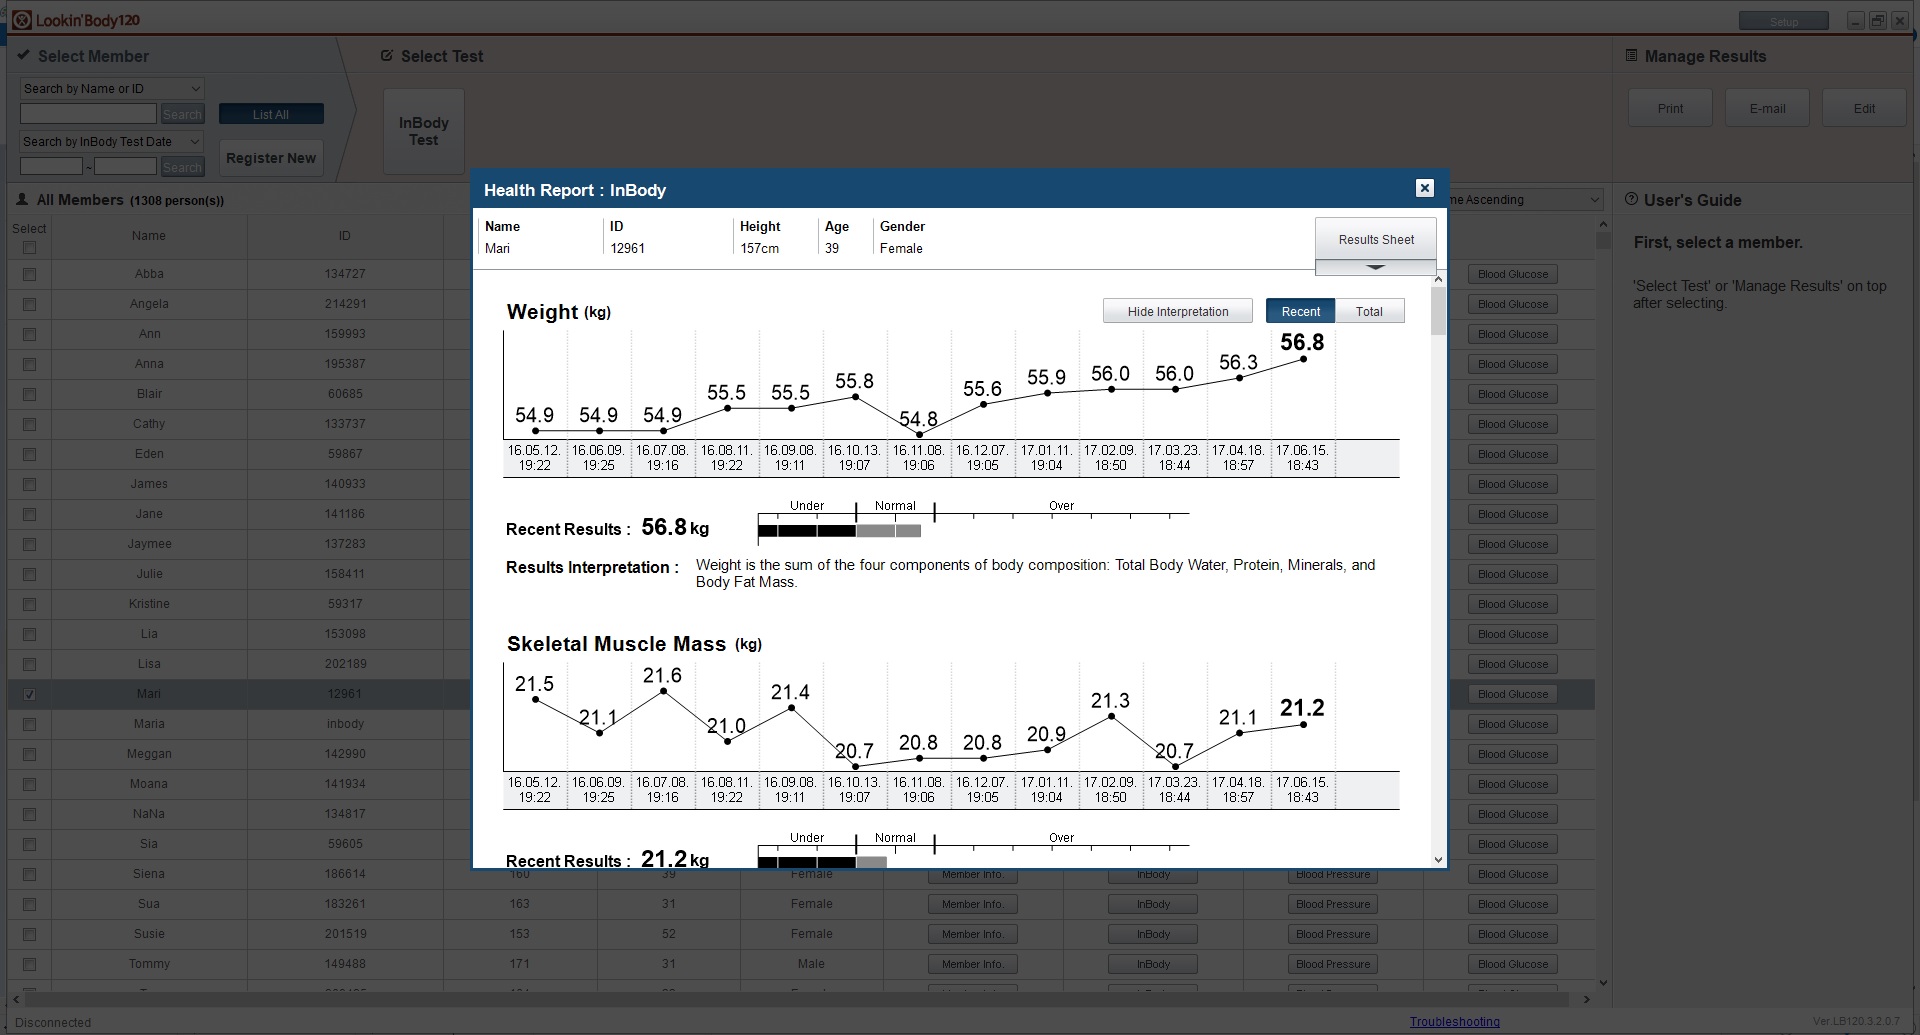This screenshot has height=1035, width=1920.
Task: Tick the checkbox next to Abba
Action: (x=29, y=274)
